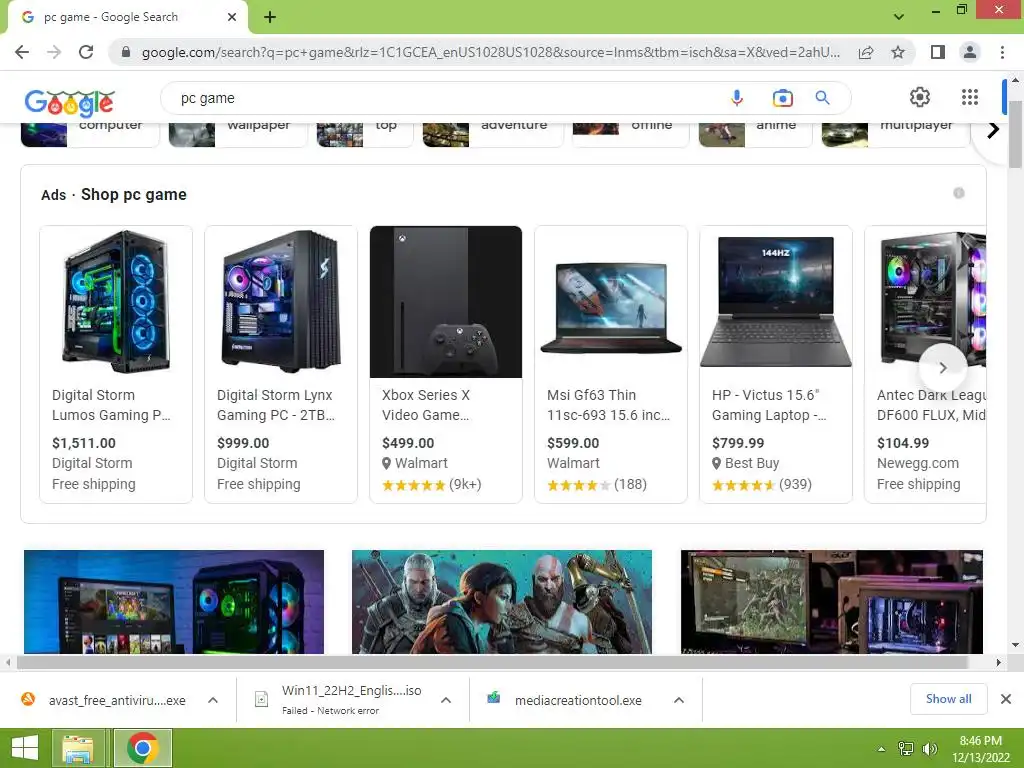Search by voice microphone icon
The image size is (1024, 768).
(x=737, y=98)
